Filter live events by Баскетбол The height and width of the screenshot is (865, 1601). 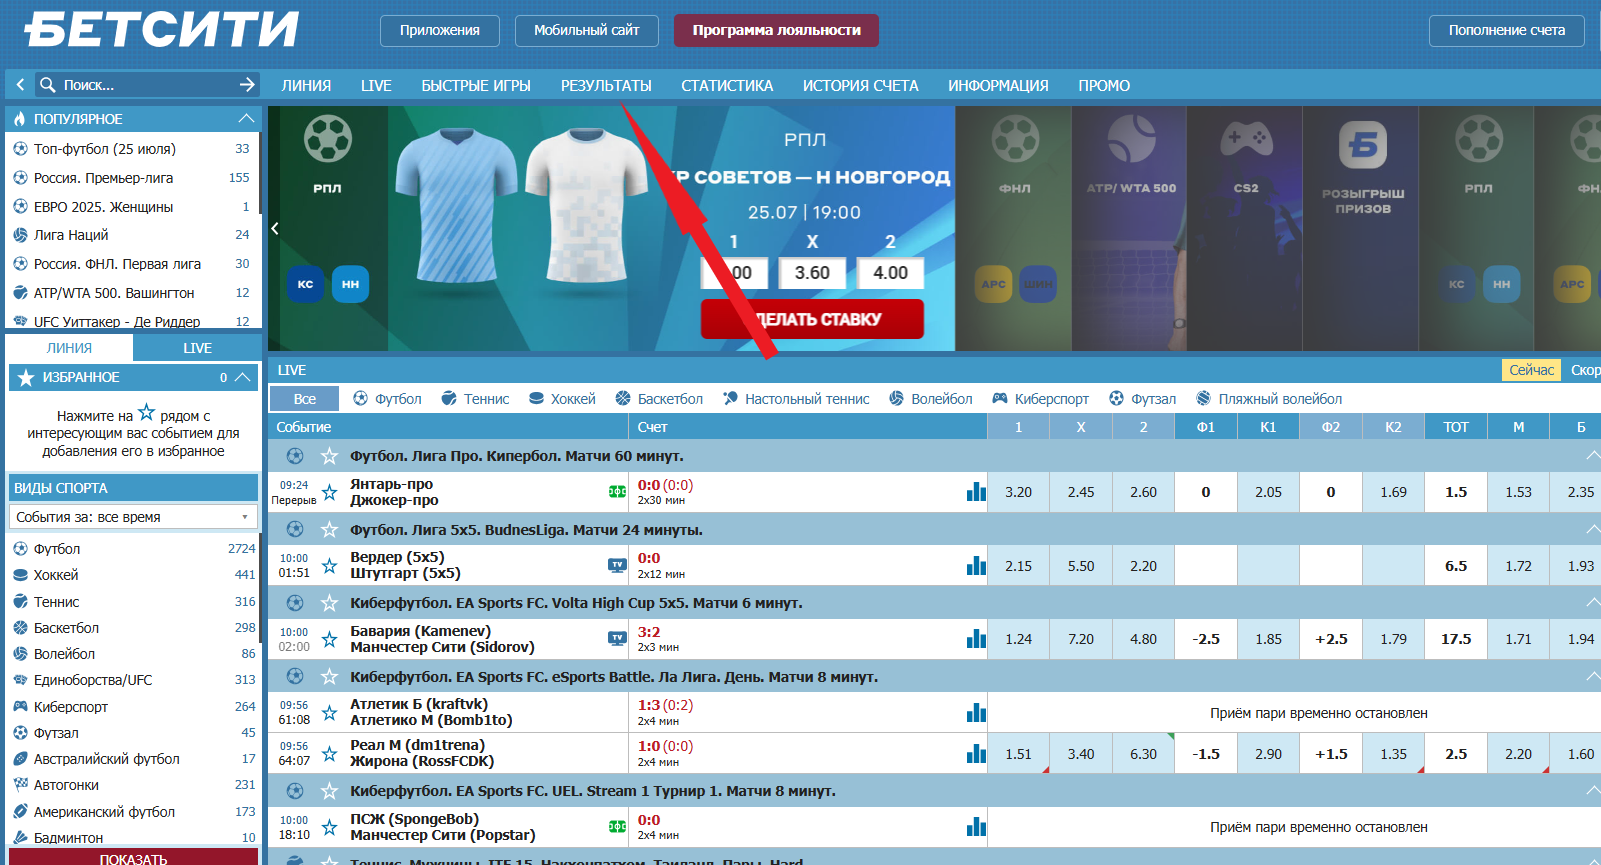(659, 398)
